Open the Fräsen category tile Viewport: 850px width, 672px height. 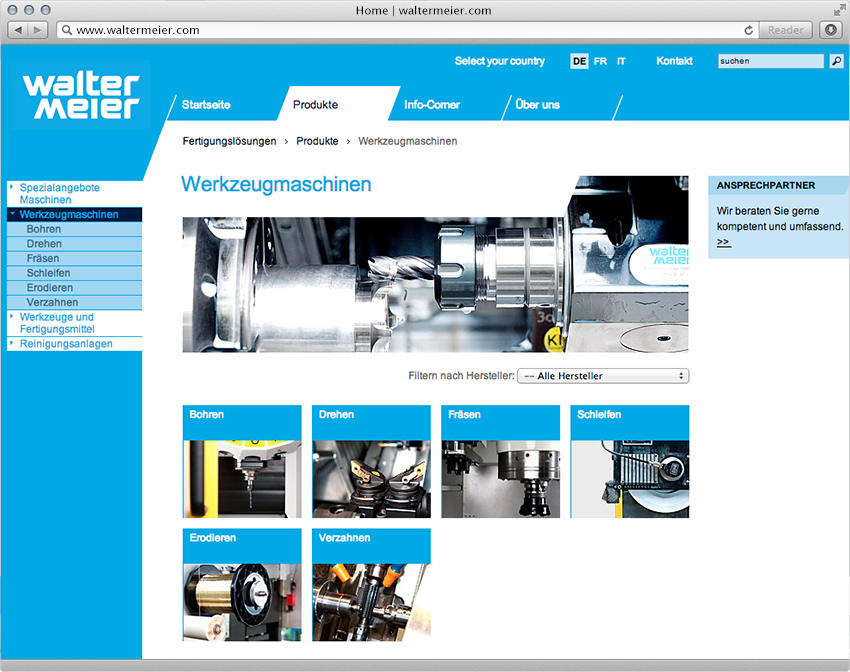tap(500, 461)
